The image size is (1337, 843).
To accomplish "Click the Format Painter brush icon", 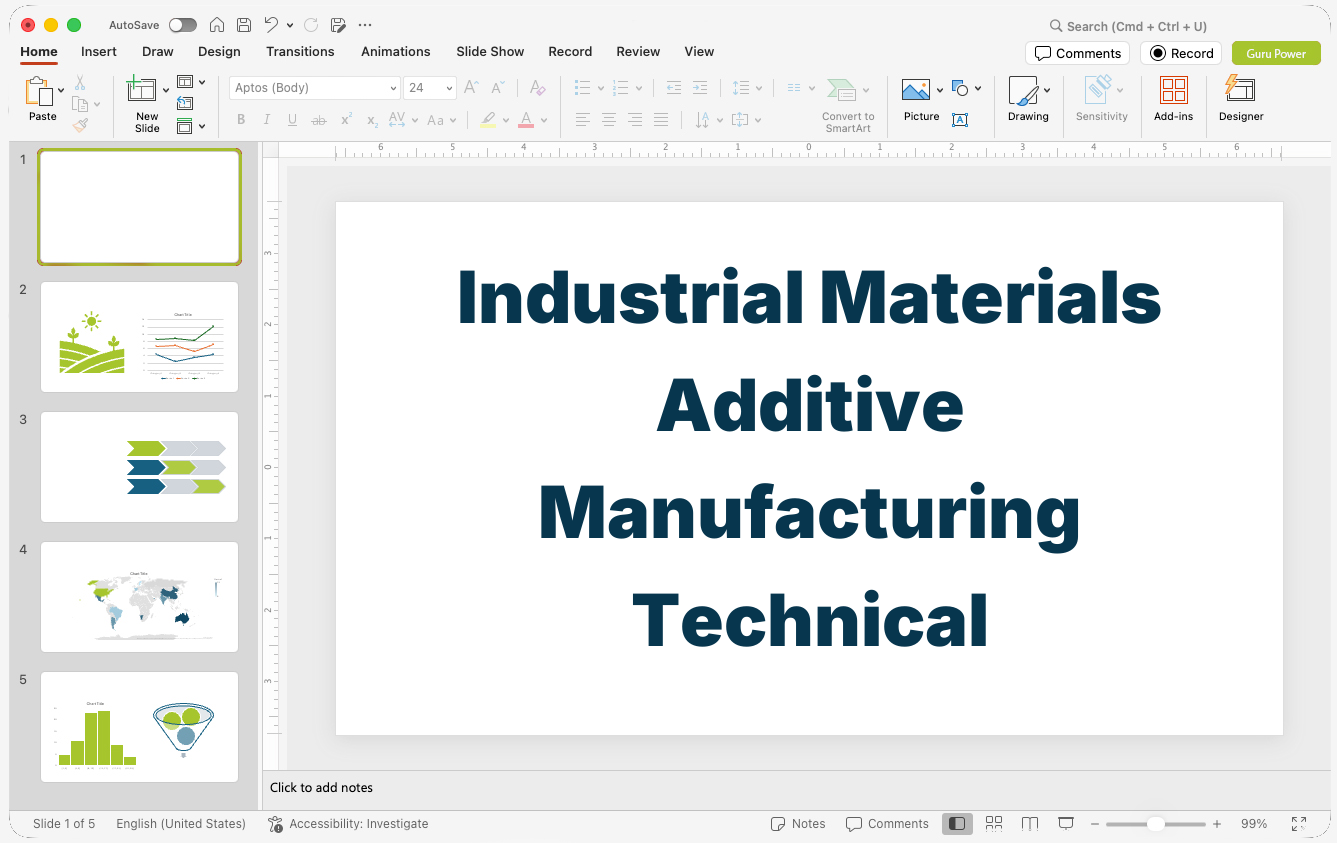I will tap(80, 124).
